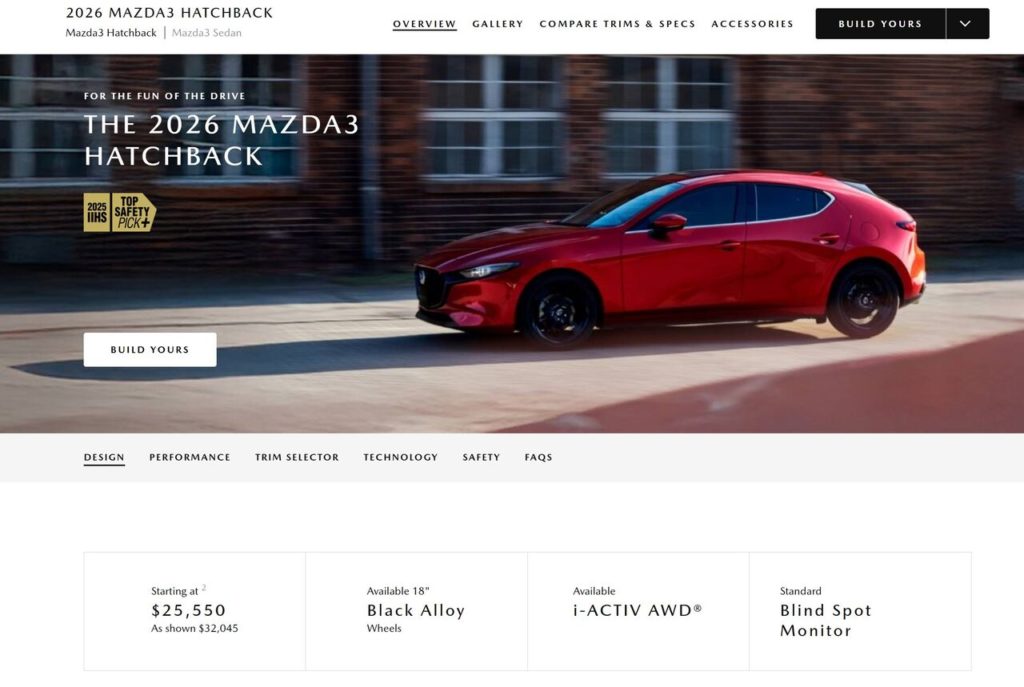1024x687 pixels.
Task: Open the Accessories page link
Action: [752, 24]
